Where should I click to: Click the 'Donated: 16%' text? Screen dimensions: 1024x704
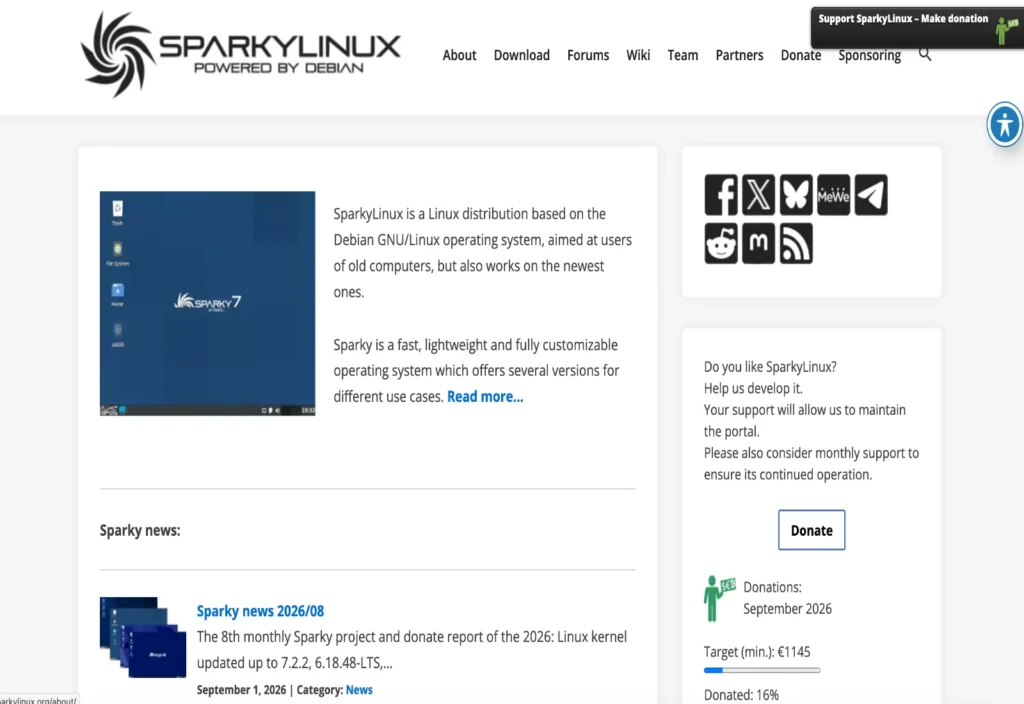741,695
